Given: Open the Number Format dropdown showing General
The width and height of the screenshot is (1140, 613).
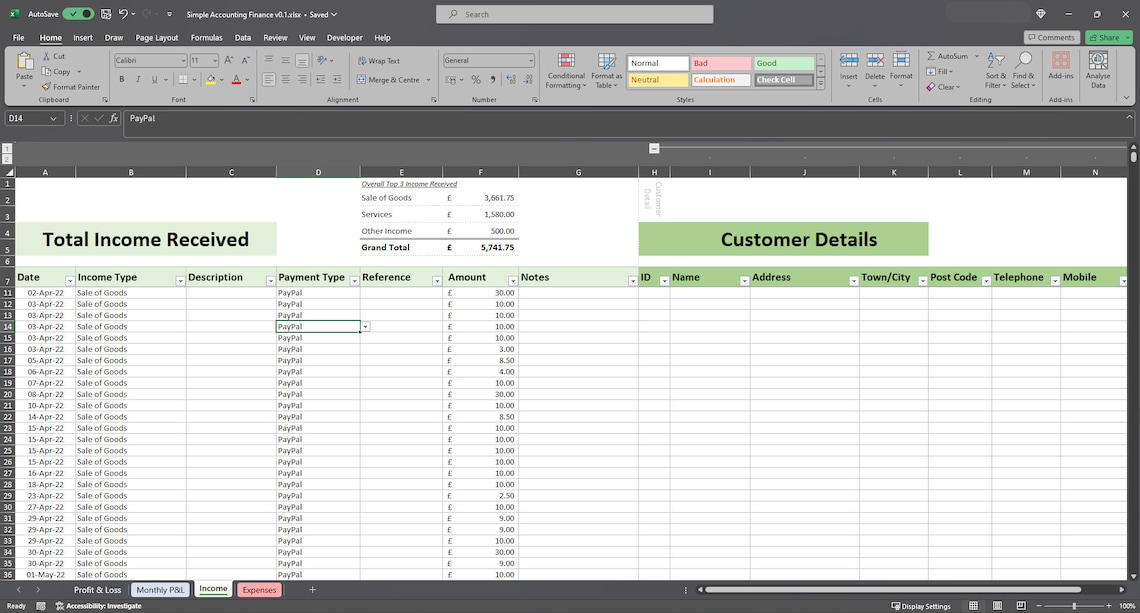Looking at the screenshot, I should (488, 60).
